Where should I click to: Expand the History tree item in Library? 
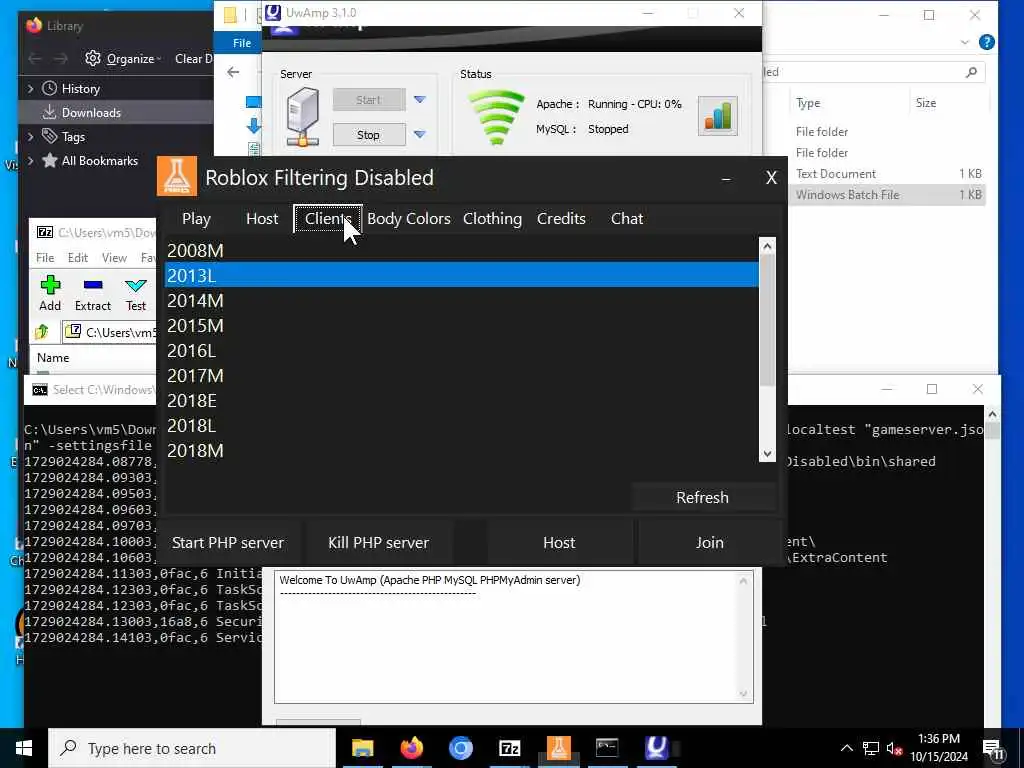tap(30, 89)
